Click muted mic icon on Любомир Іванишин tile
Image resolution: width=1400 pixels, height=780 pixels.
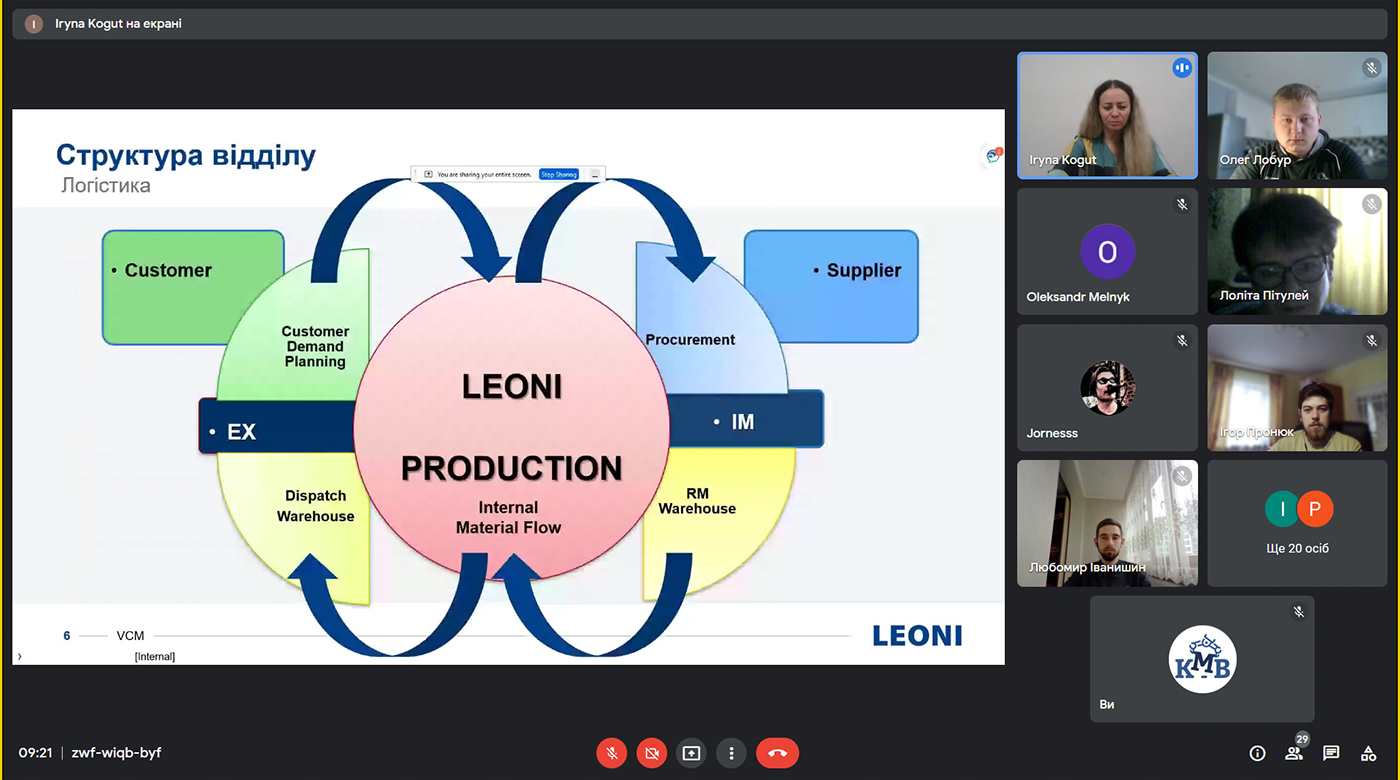tap(1182, 476)
